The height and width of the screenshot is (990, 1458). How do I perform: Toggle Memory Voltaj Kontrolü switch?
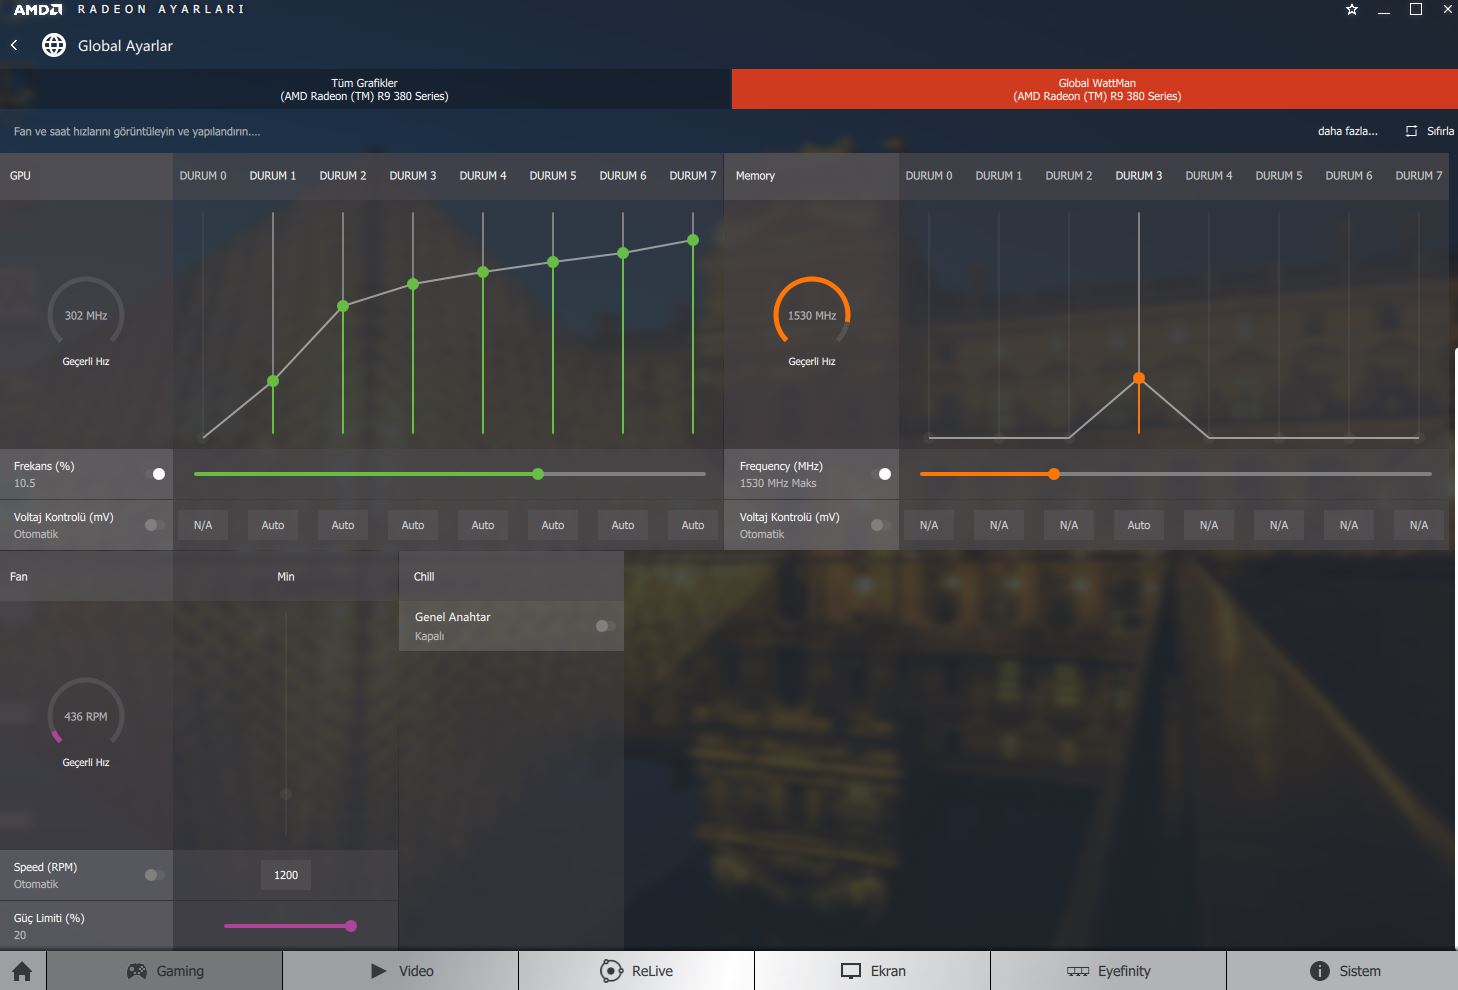881,525
